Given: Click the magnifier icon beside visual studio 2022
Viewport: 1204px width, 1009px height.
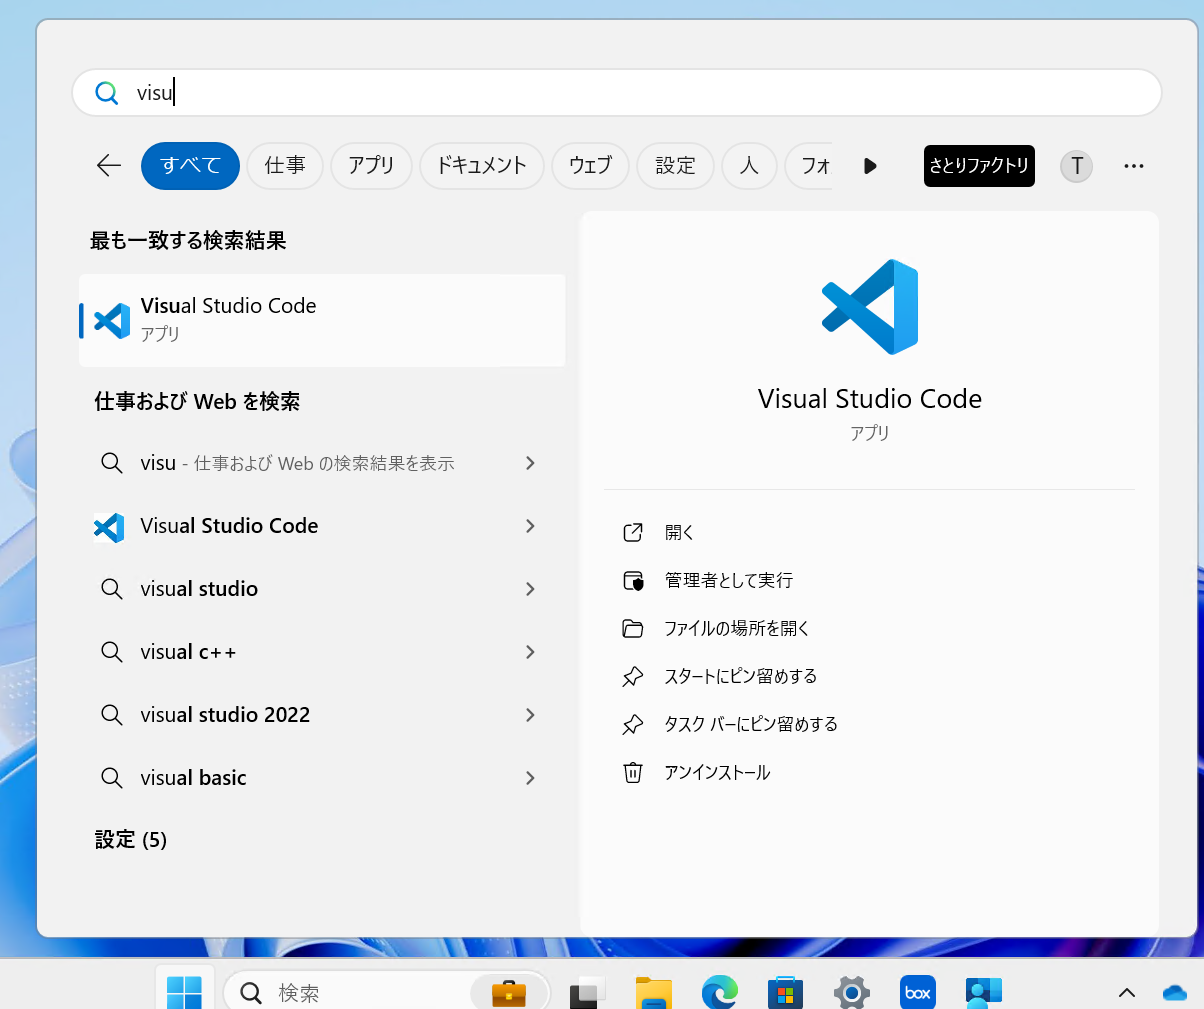Looking at the screenshot, I should (112, 715).
